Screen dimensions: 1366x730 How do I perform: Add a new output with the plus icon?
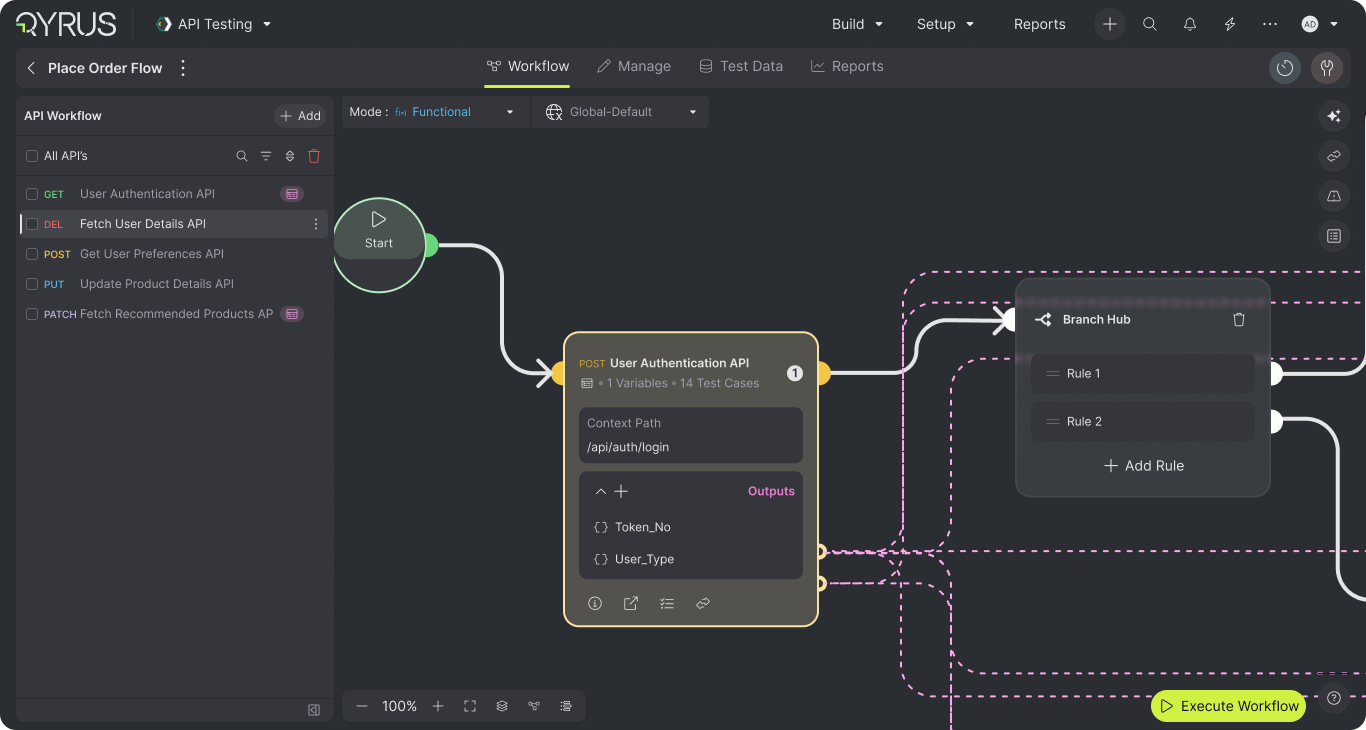tap(621, 492)
